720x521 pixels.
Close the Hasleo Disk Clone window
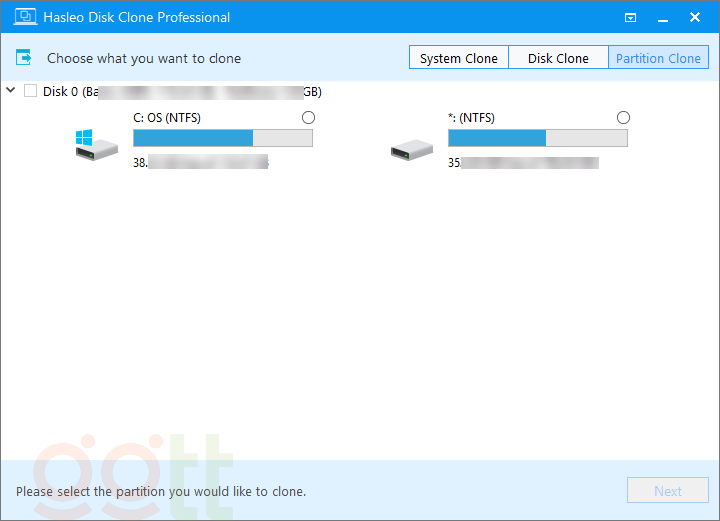pos(695,17)
